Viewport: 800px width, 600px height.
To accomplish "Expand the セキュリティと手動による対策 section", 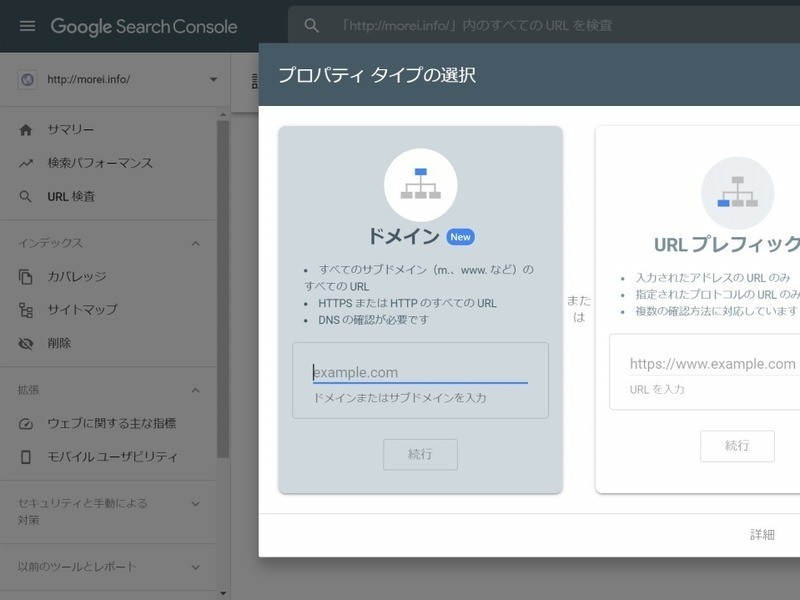I will coord(195,503).
